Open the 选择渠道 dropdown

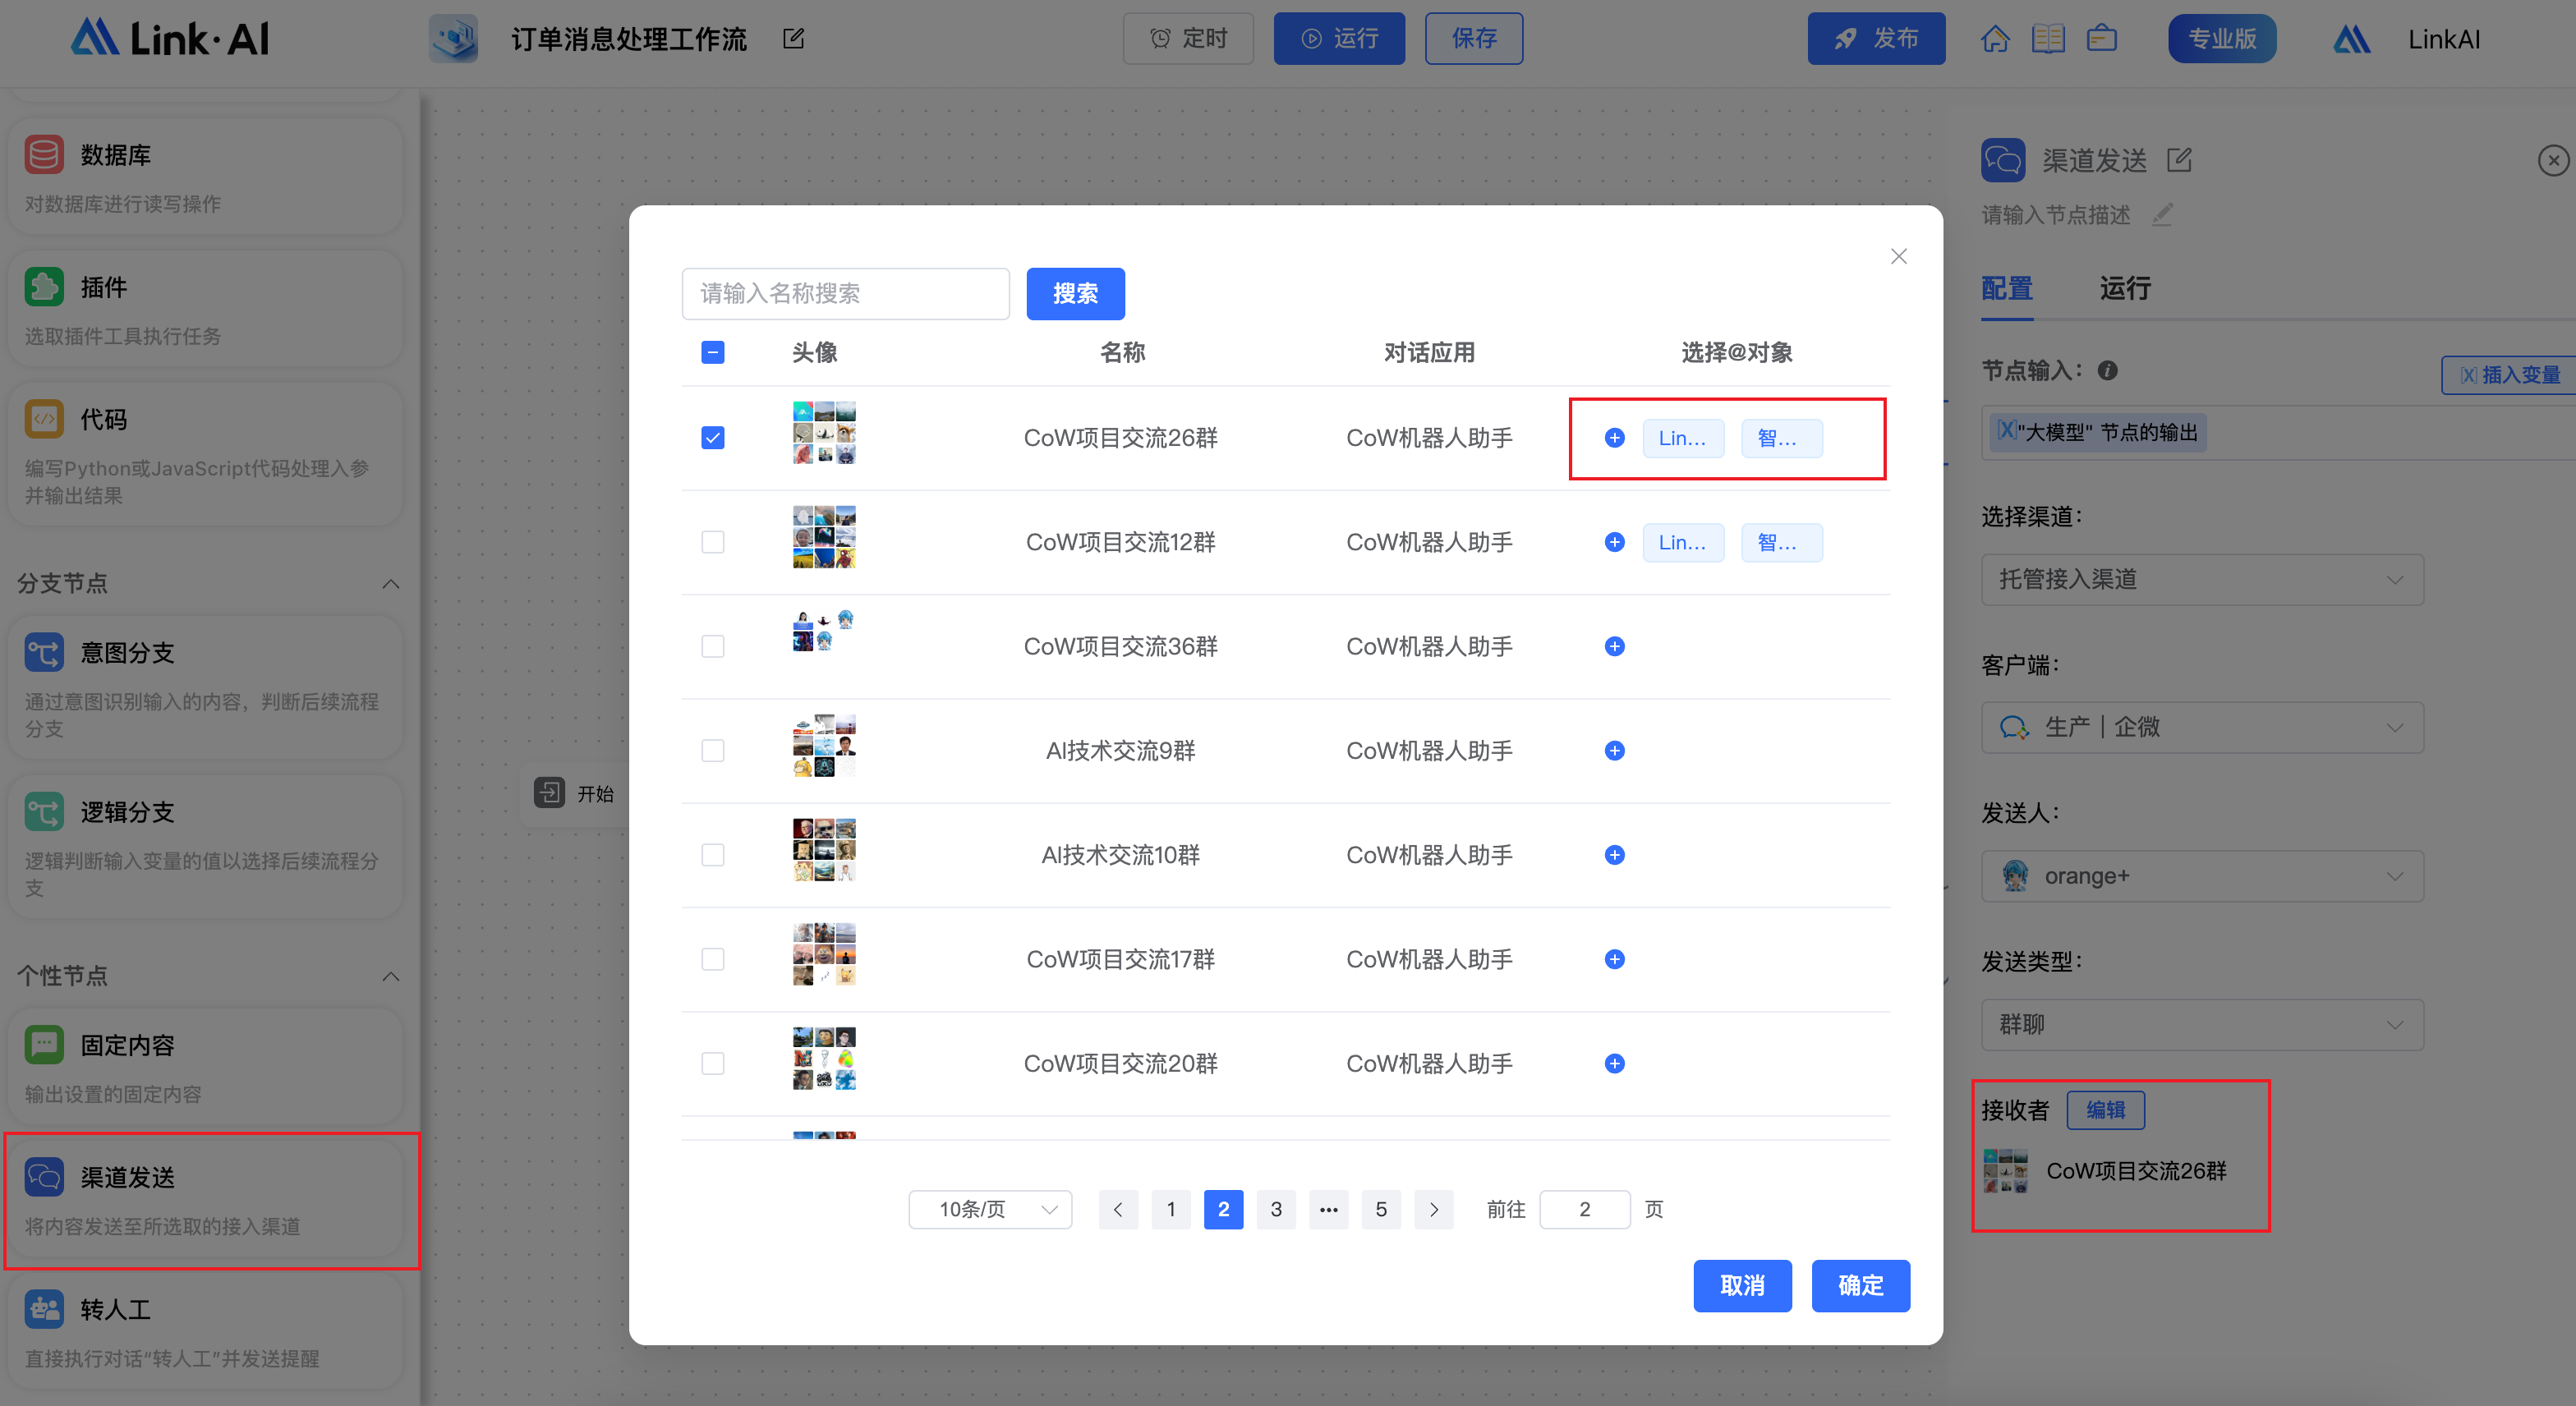2202,579
